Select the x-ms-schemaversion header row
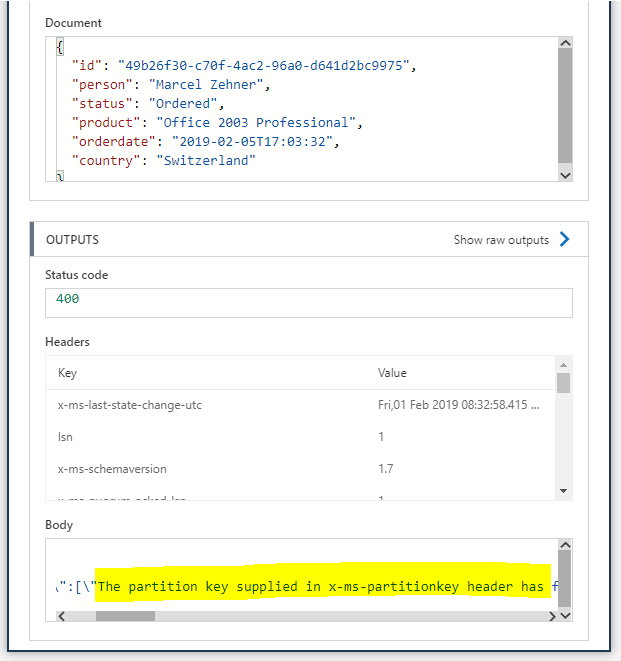The width and height of the screenshot is (621, 661). (300, 469)
